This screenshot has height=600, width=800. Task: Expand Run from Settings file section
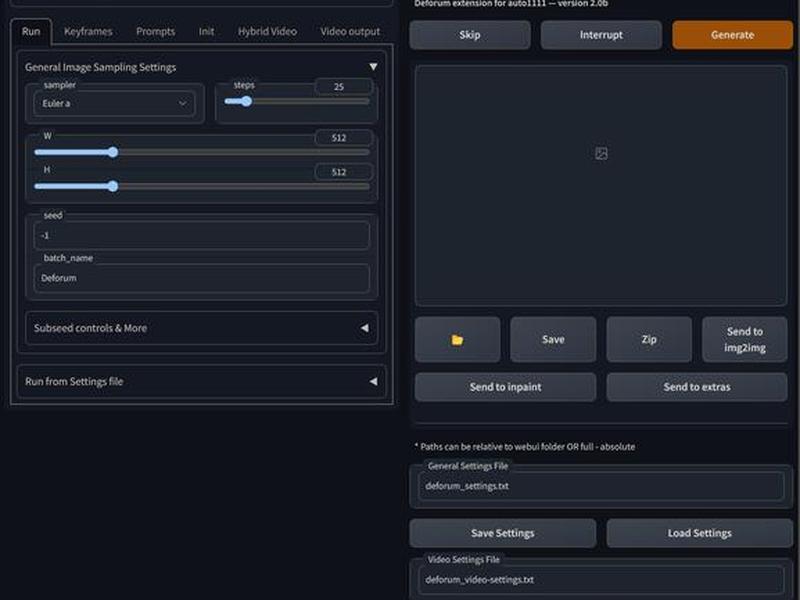pos(202,381)
